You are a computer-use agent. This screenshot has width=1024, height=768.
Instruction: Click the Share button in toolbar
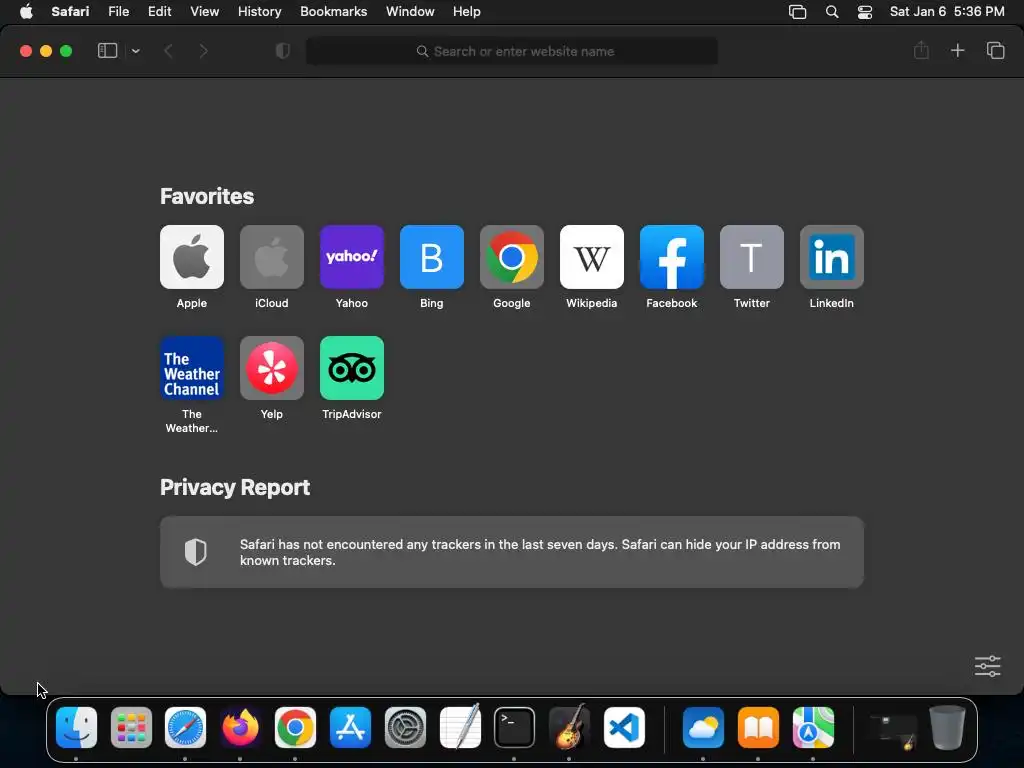(921, 50)
